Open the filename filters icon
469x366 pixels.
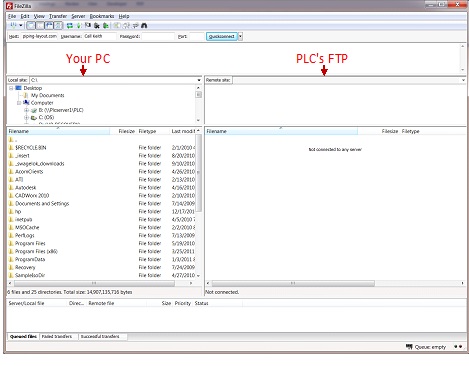click(117, 25)
